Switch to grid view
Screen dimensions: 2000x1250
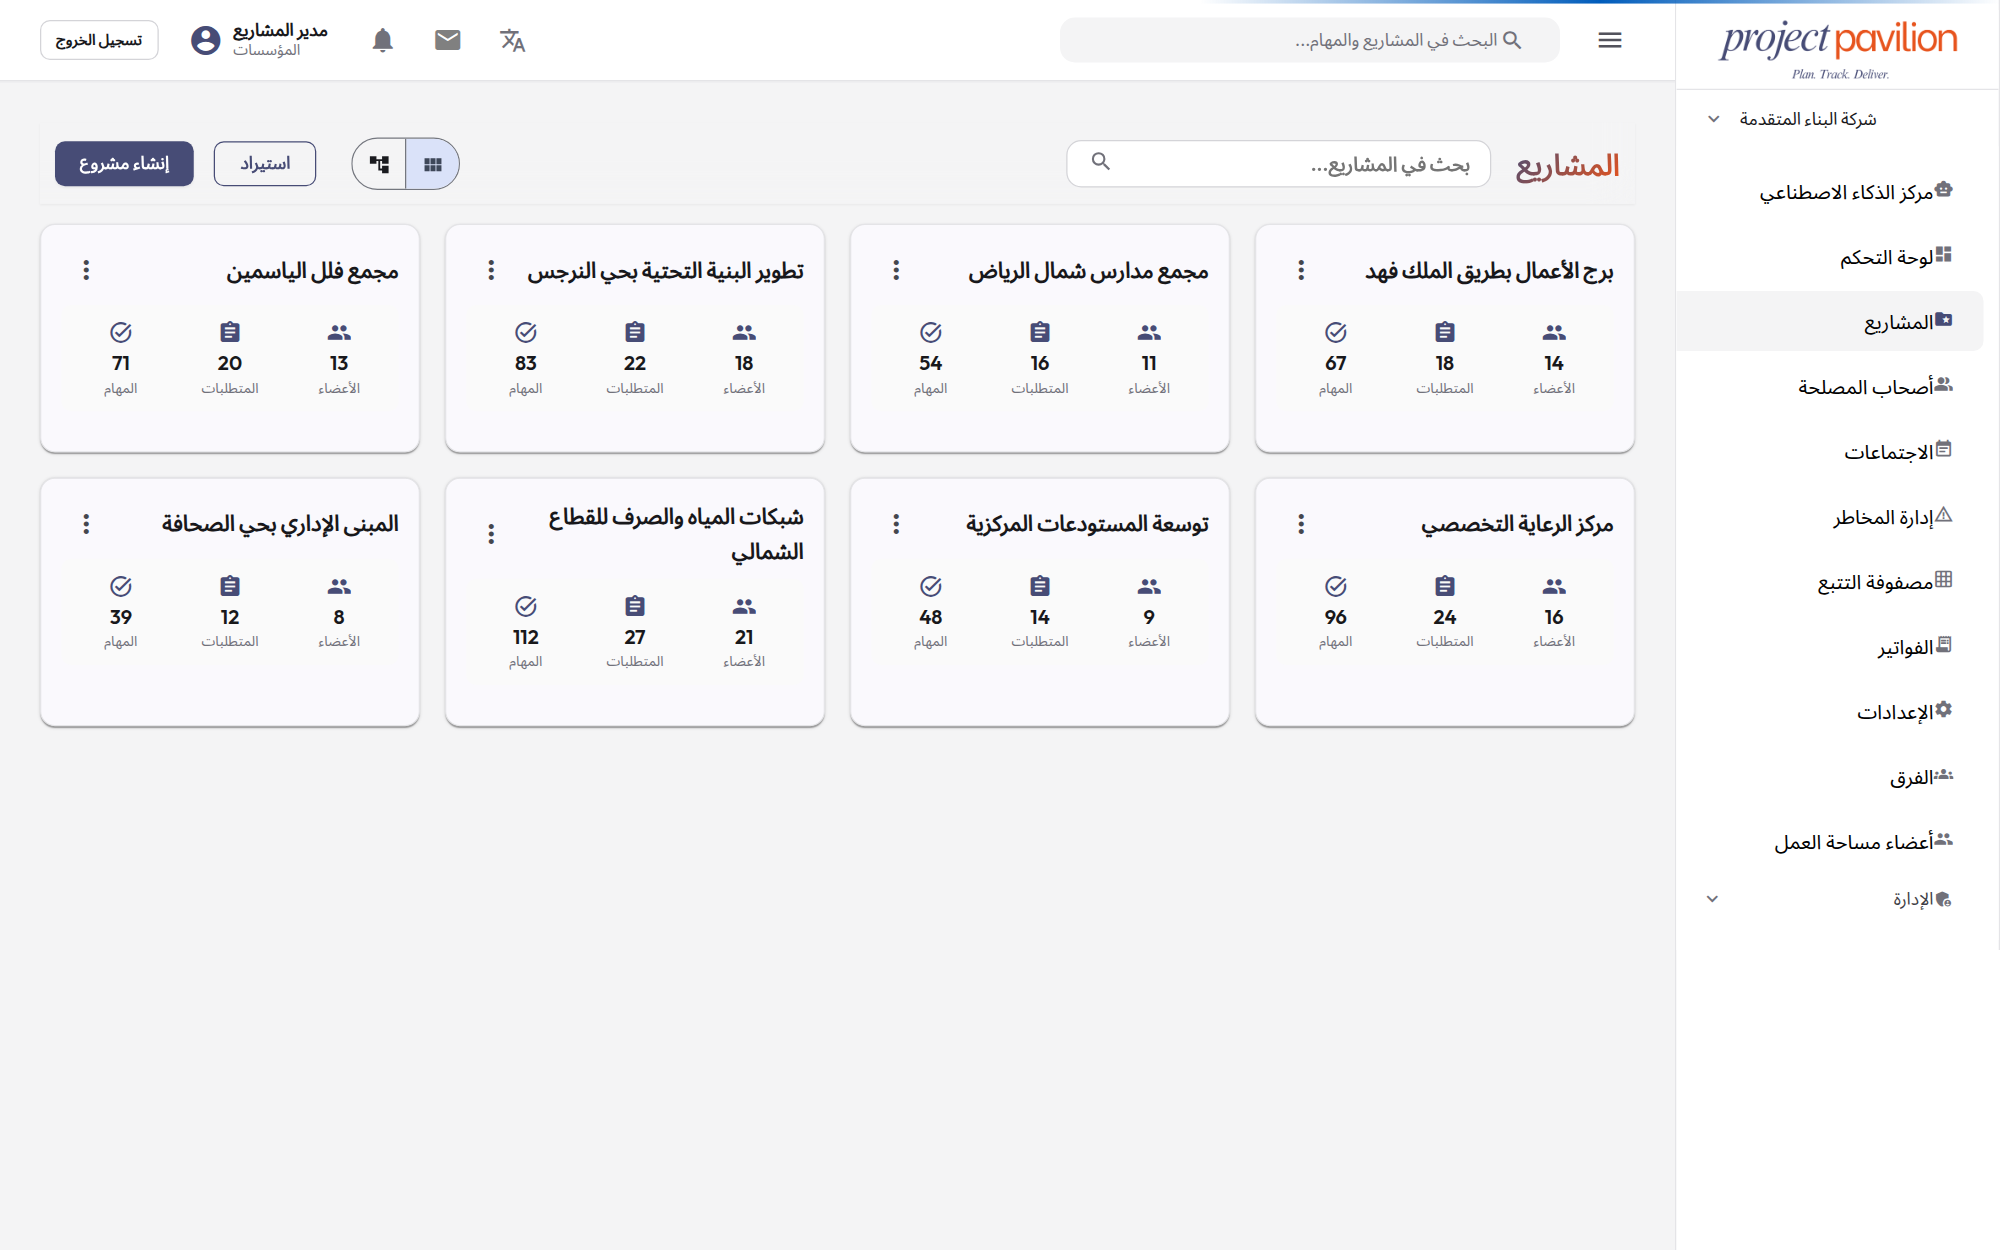pos(432,164)
